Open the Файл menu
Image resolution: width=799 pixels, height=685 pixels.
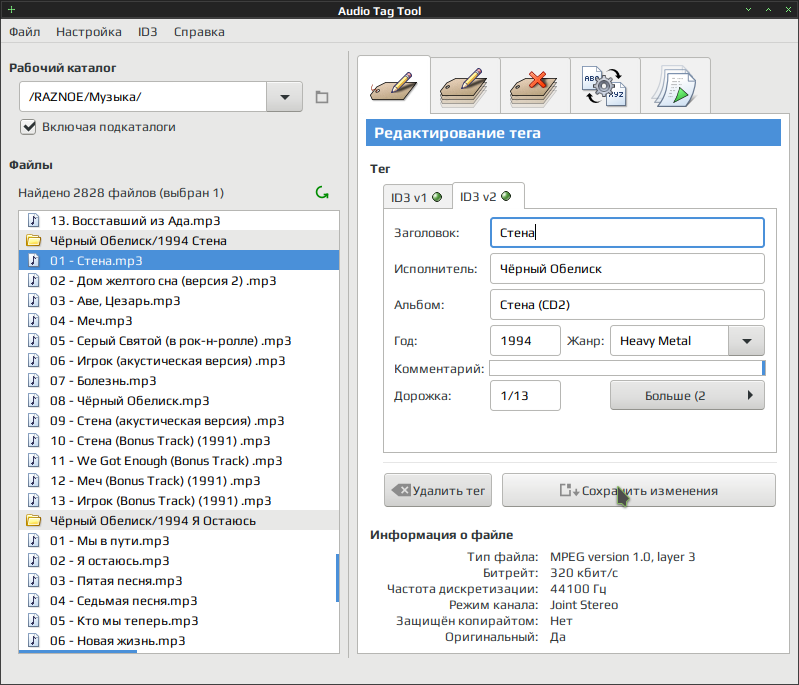24,32
